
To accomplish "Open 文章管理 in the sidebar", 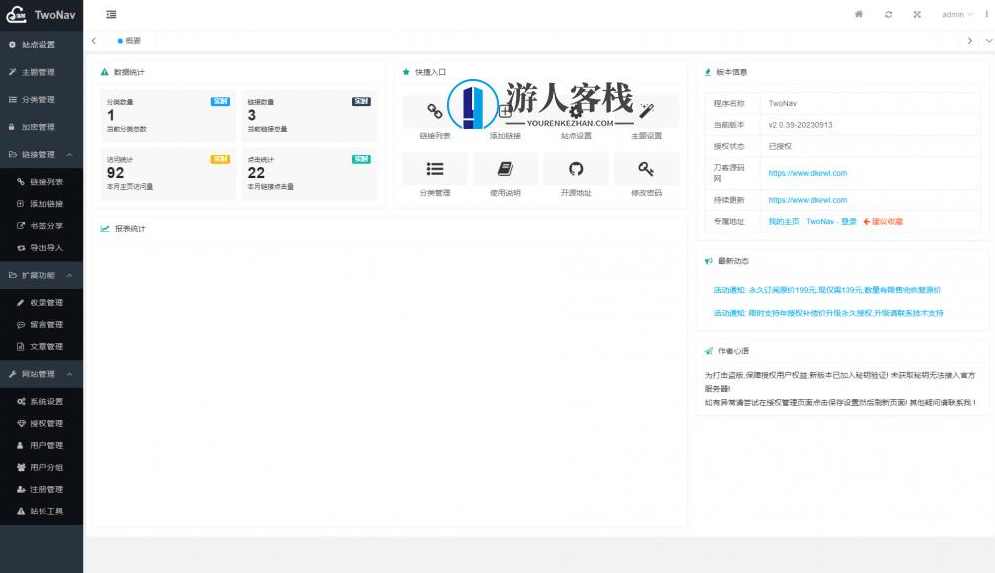I will point(41,346).
